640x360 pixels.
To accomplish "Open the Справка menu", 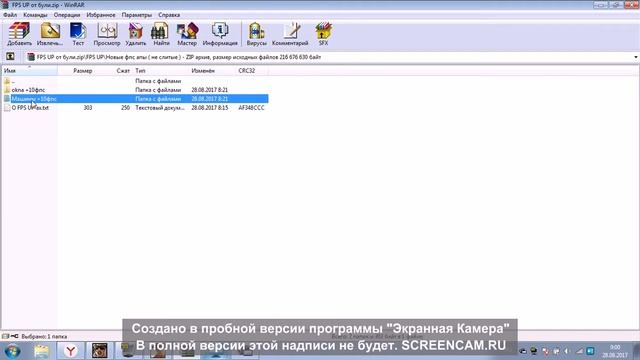I will [x=169, y=15].
